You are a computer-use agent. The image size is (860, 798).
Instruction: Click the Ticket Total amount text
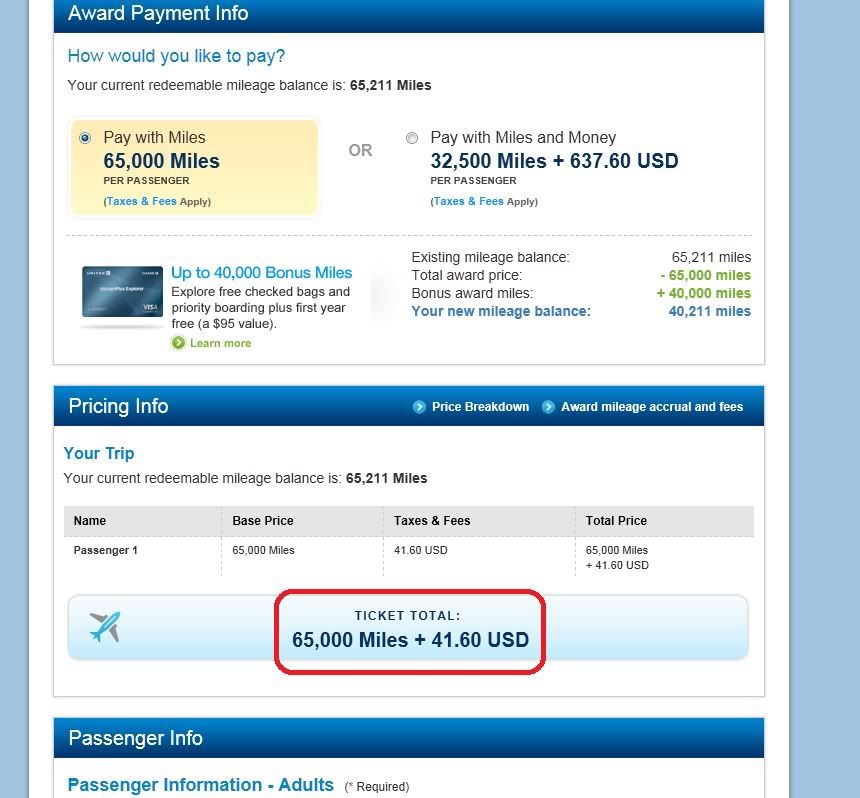[x=410, y=639]
